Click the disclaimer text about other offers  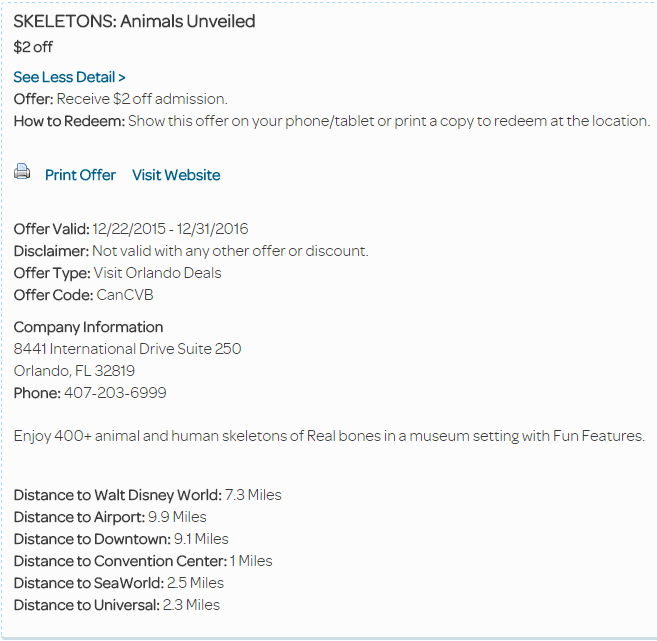(230, 251)
